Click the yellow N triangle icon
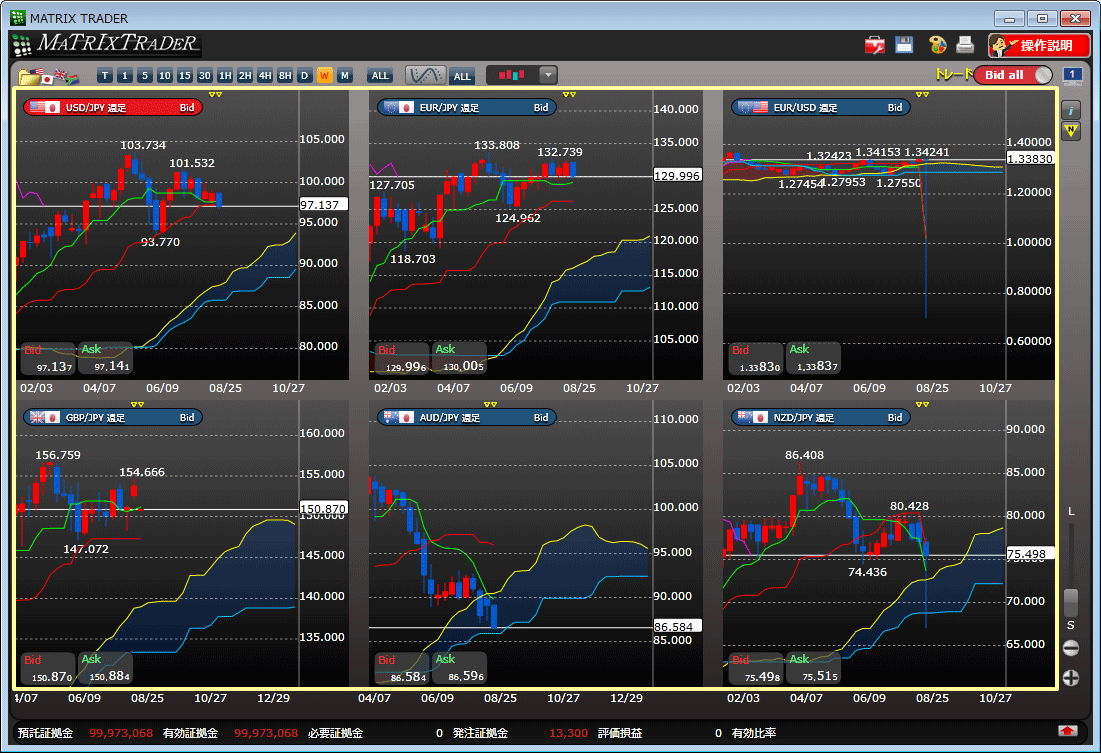Viewport: 1101px width, 753px height. (x=1070, y=131)
